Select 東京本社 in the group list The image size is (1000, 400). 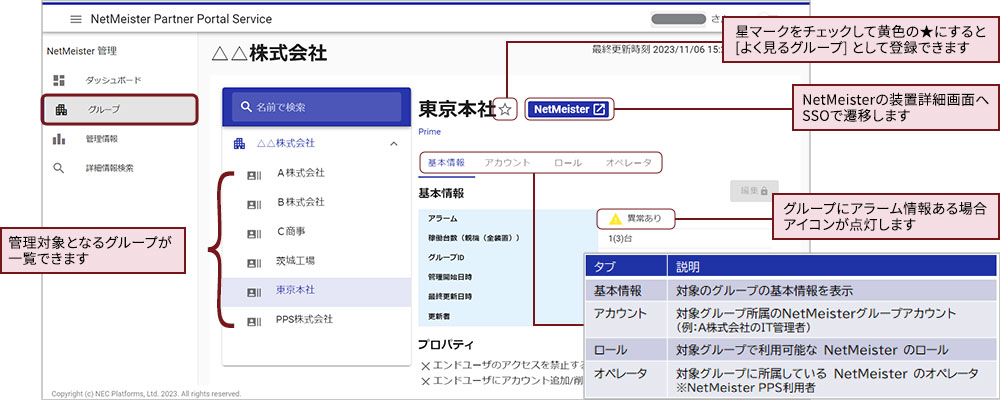[295, 290]
